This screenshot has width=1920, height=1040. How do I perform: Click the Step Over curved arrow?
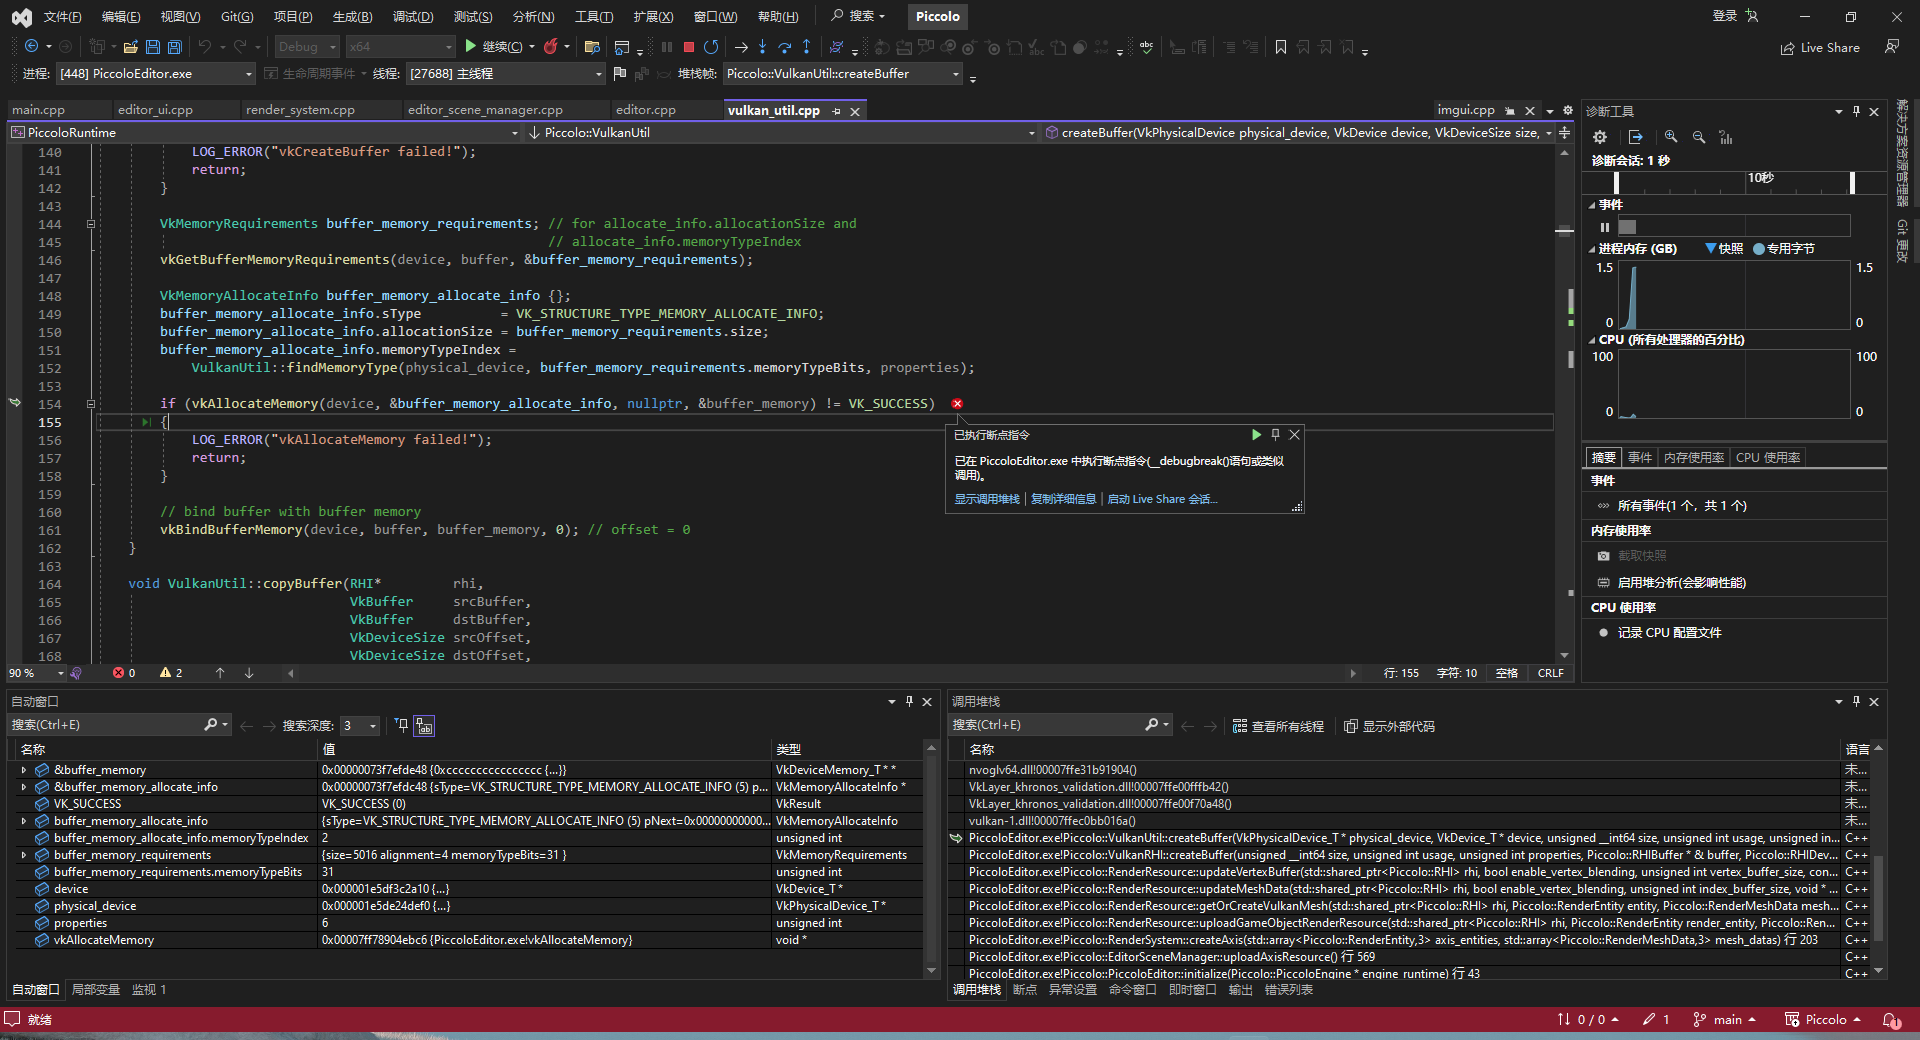click(785, 47)
